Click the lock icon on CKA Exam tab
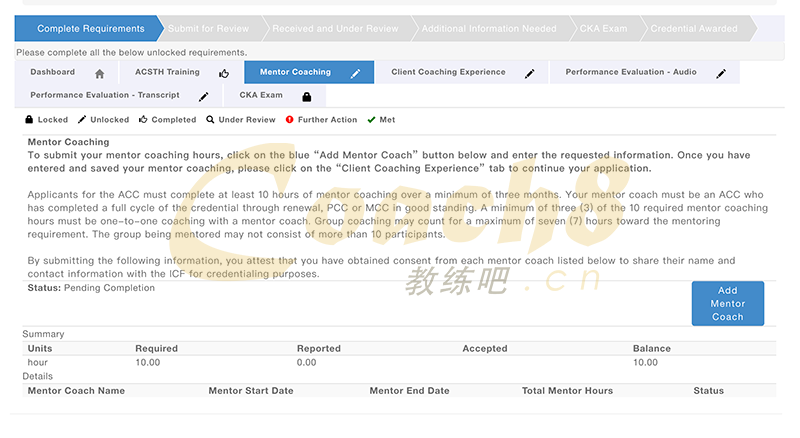This screenshot has width=800, height=438. [x=307, y=97]
